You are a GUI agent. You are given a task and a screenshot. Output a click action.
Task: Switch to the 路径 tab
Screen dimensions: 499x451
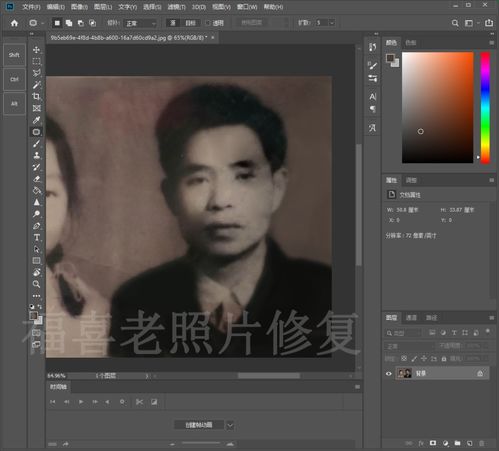pyautogui.click(x=431, y=318)
